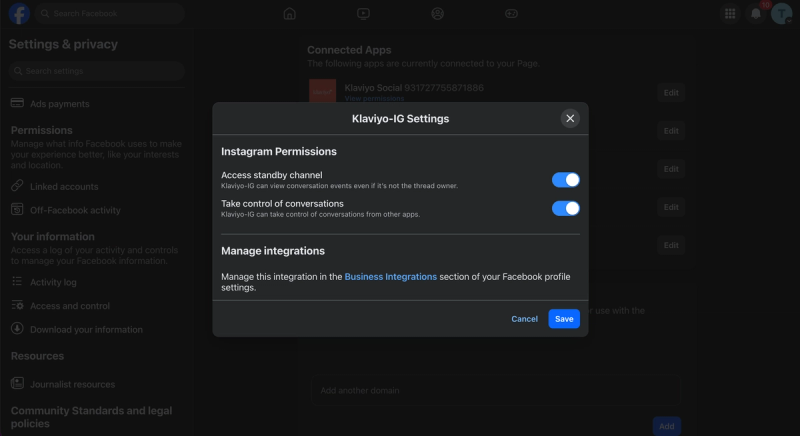The height and width of the screenshot is (436, 800).
Task: Open the apps grid menu icon
Action: [730, 14]
